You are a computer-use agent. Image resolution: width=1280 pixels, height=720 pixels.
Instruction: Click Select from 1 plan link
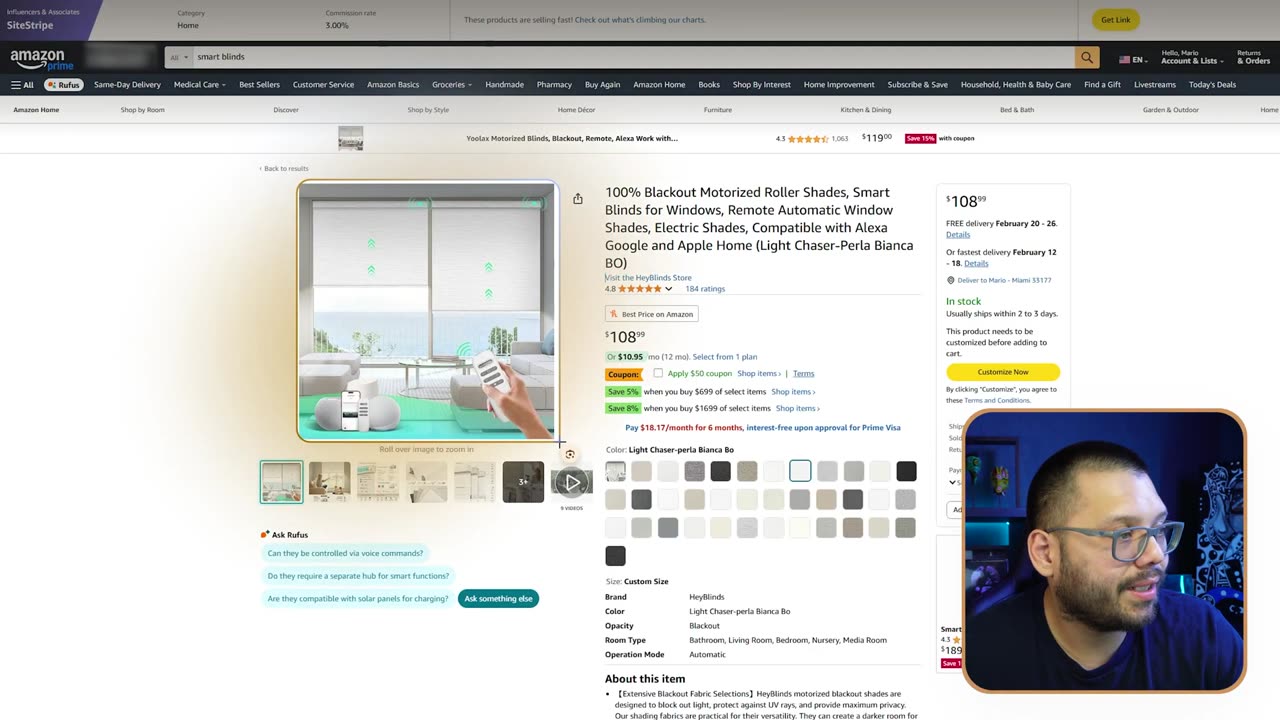(725, 357)
